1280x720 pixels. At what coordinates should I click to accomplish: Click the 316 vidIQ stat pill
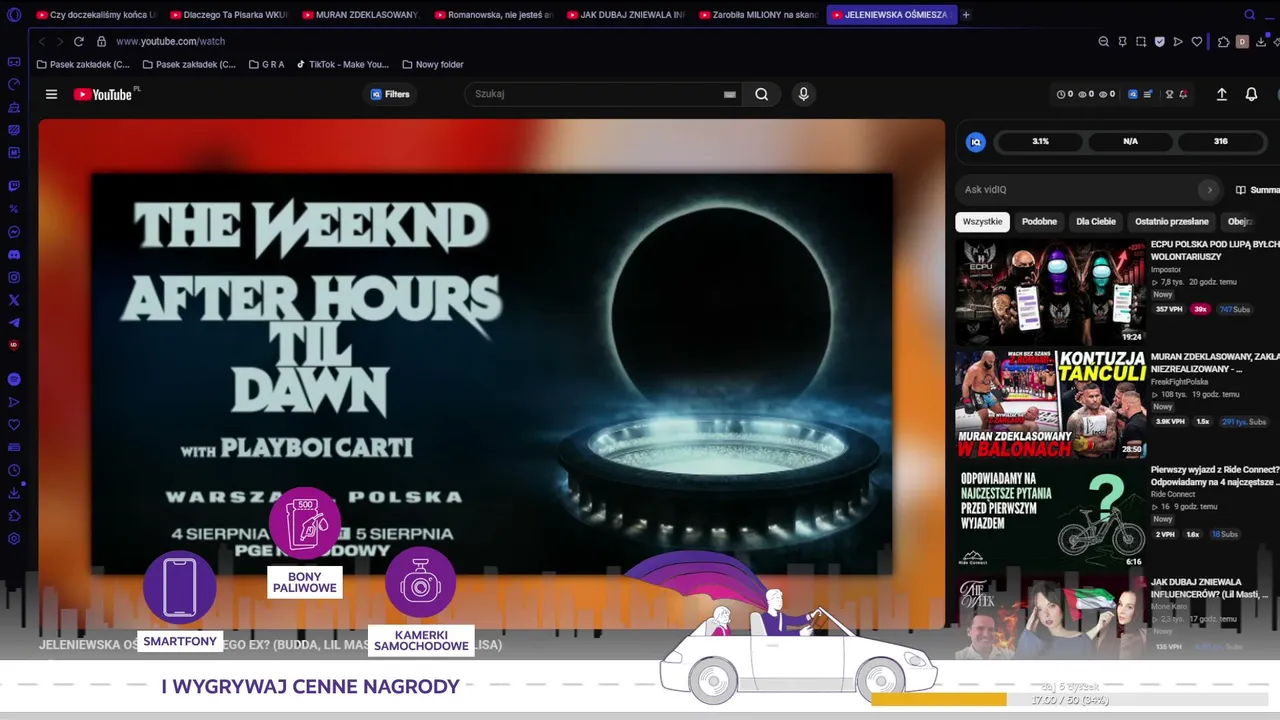1220,142
